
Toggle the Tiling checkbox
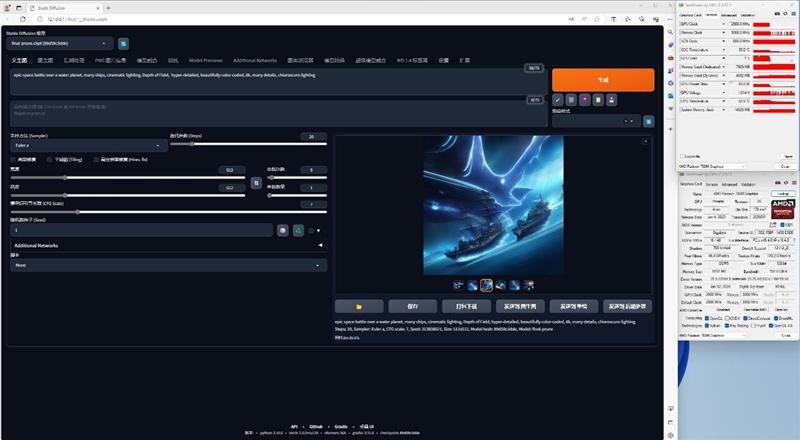pyautogui.click(x=50, y=158)
